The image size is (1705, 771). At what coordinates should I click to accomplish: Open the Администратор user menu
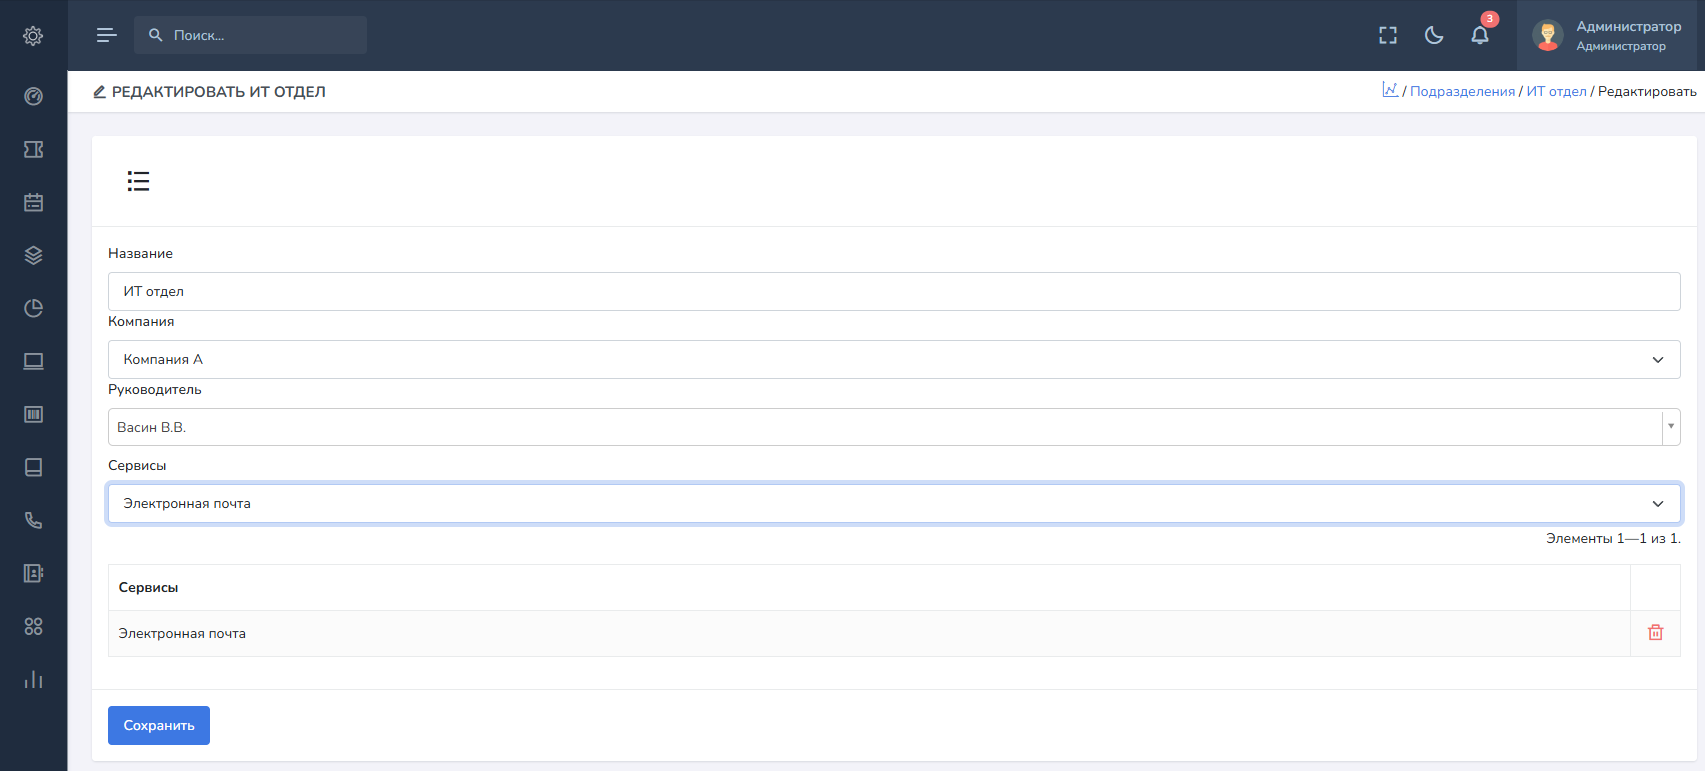(x=1609, y=36)
